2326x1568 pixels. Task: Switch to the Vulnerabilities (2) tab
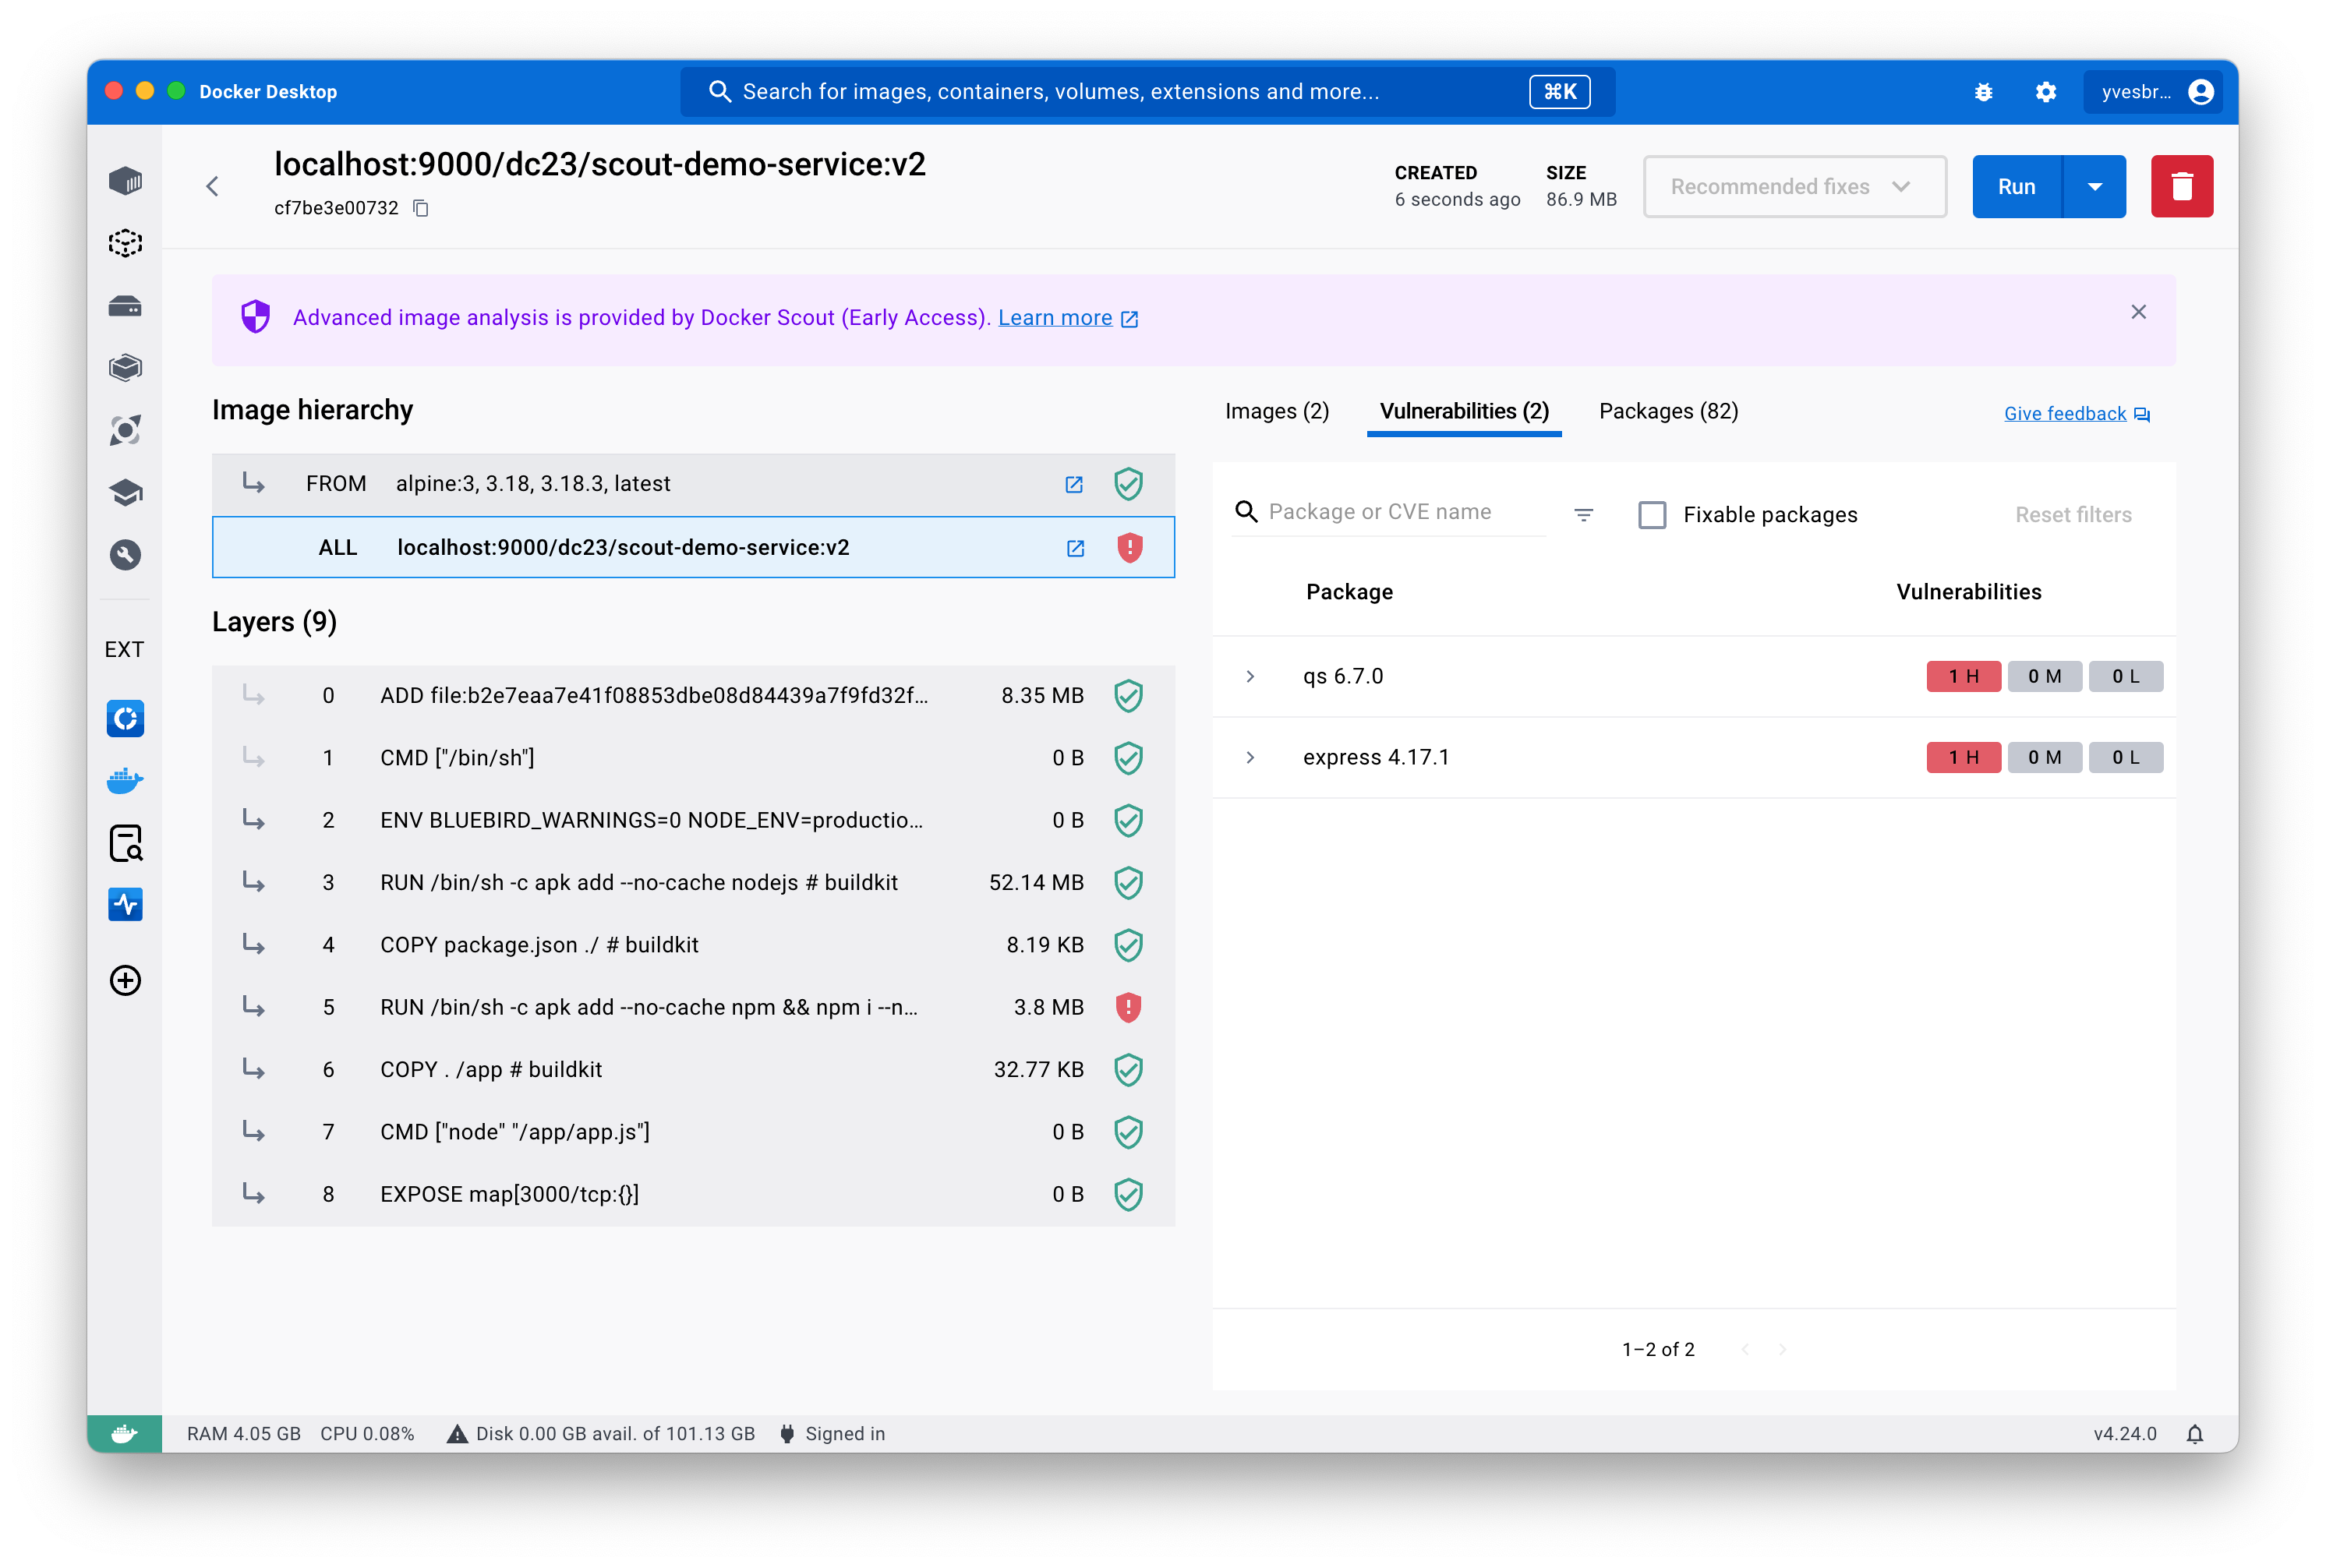pos(1463,411)
